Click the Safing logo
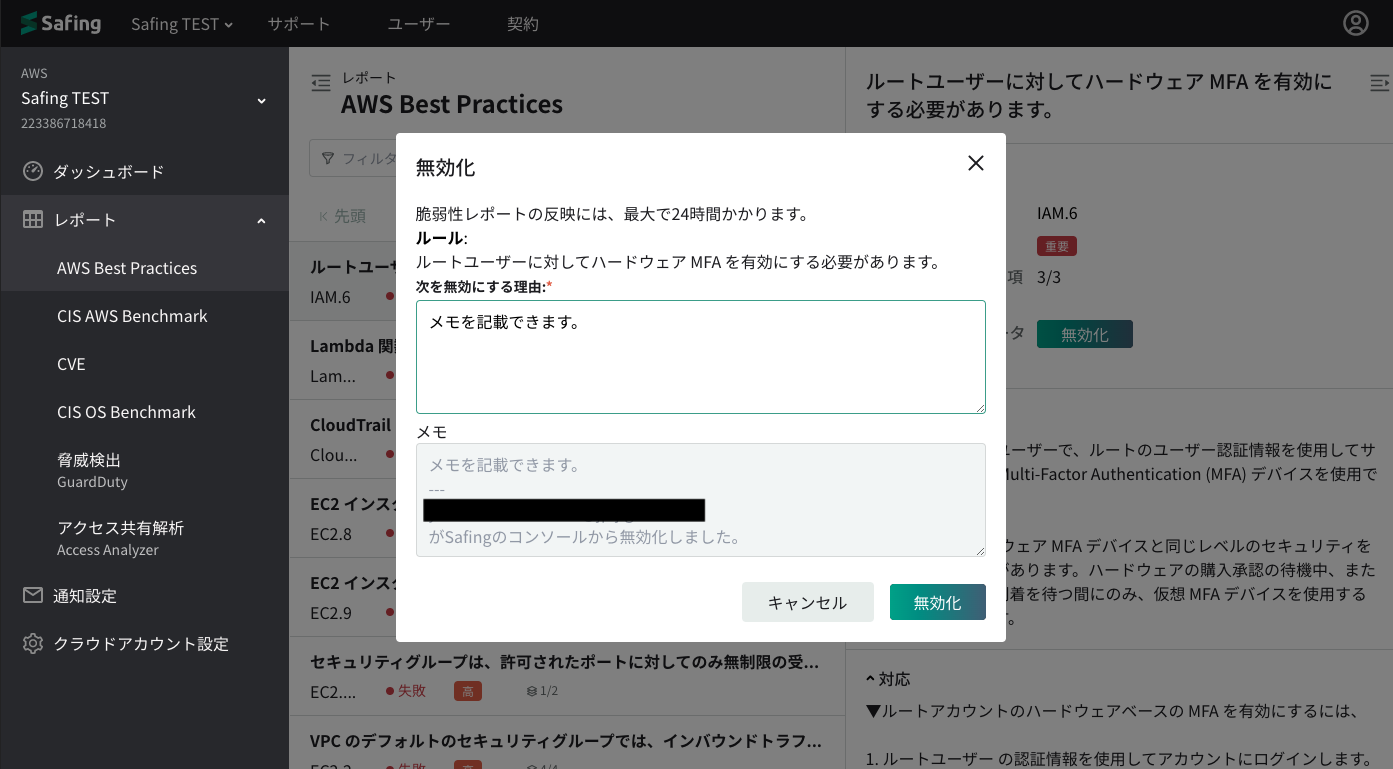The image size is (1393, 769). (x=60, y=23)
